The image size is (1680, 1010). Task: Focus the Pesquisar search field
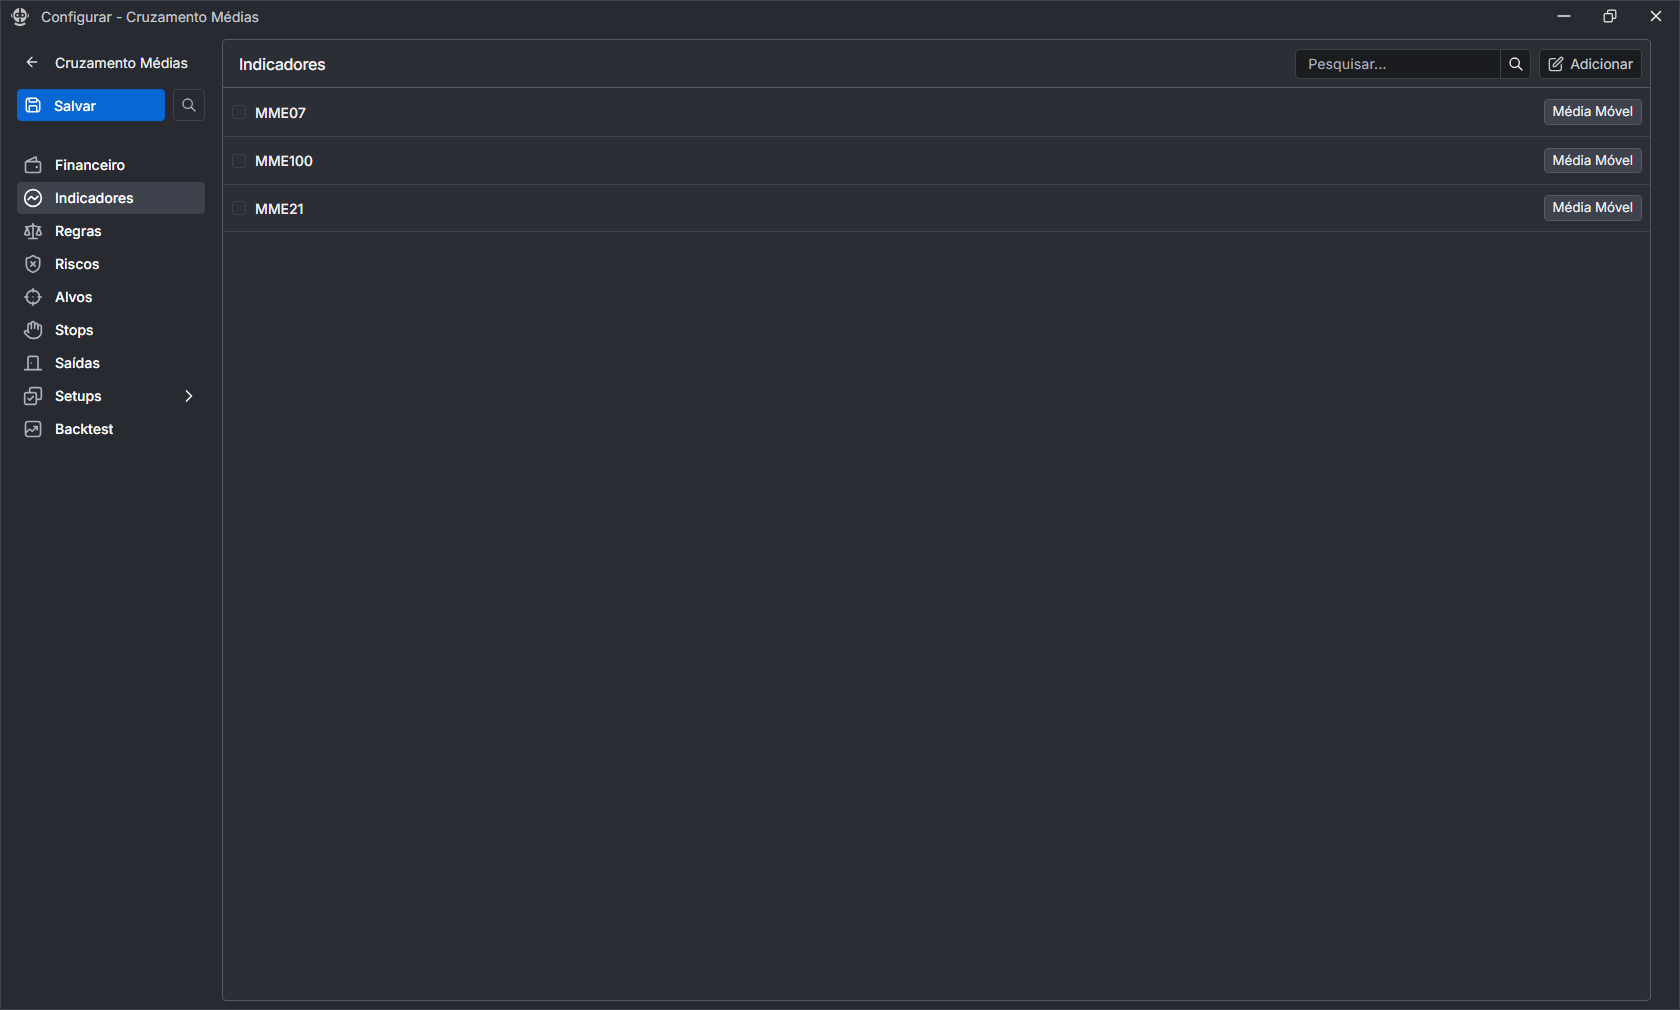coord(1398,64)
